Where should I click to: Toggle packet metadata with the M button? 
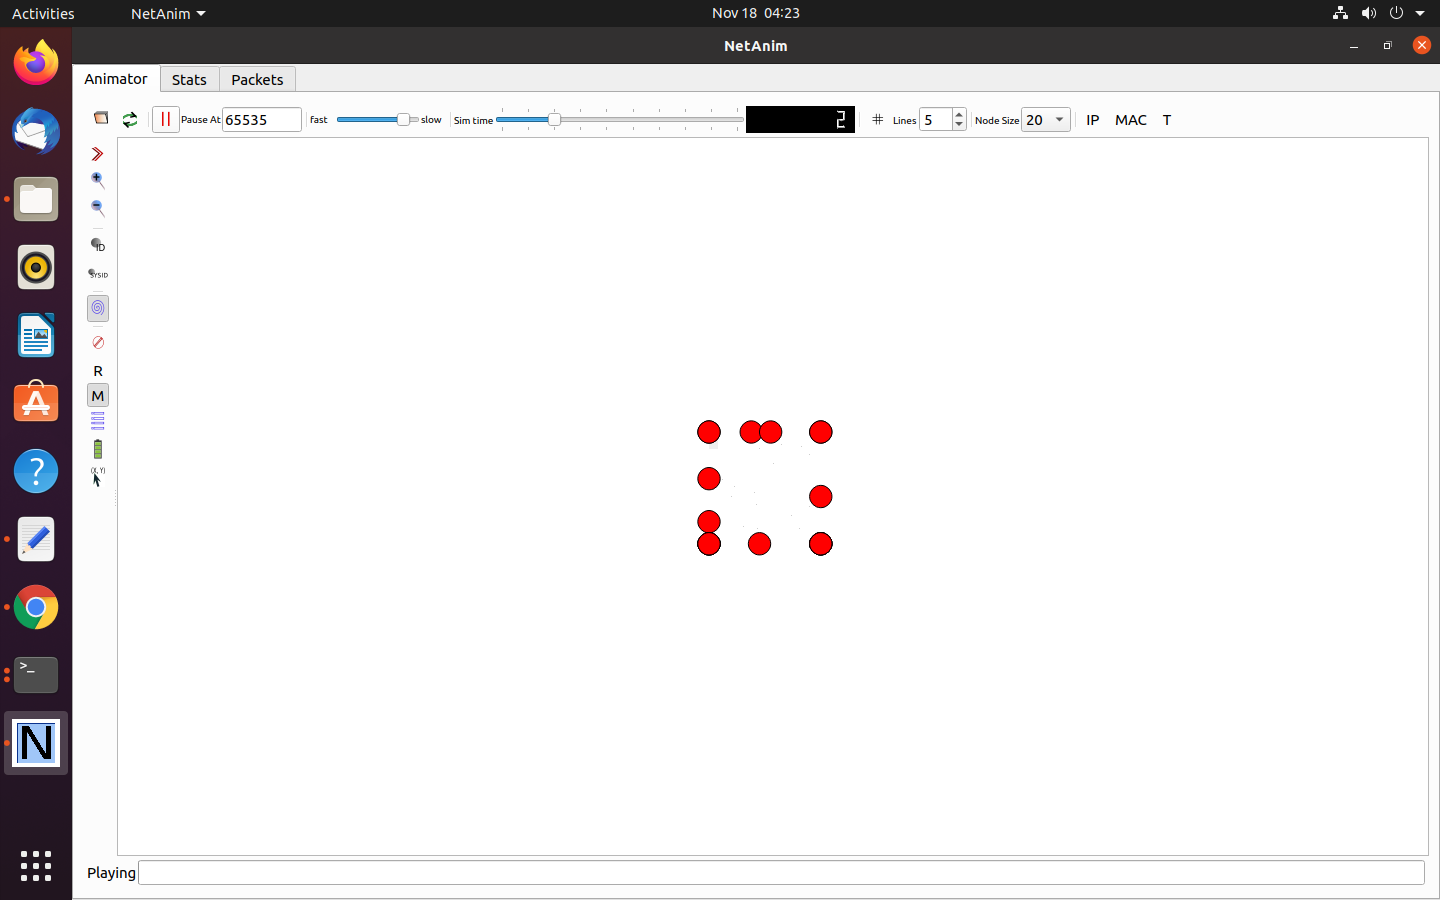pos(97,396)
